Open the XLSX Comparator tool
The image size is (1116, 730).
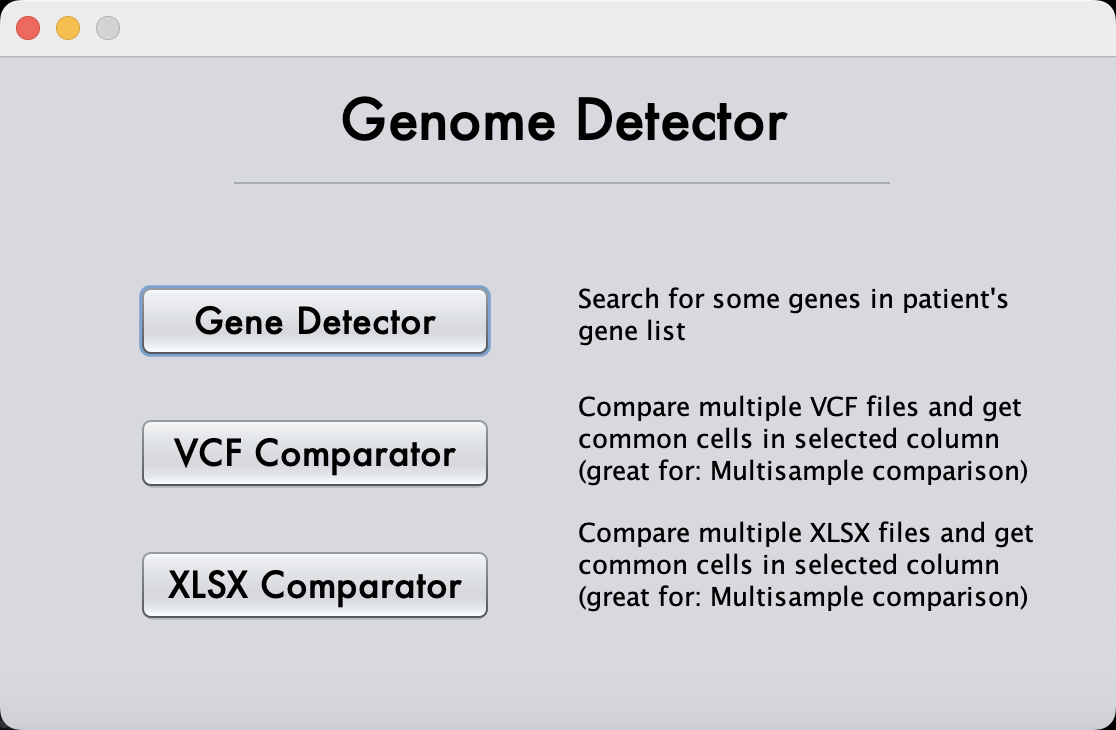[x=314, y=585]
